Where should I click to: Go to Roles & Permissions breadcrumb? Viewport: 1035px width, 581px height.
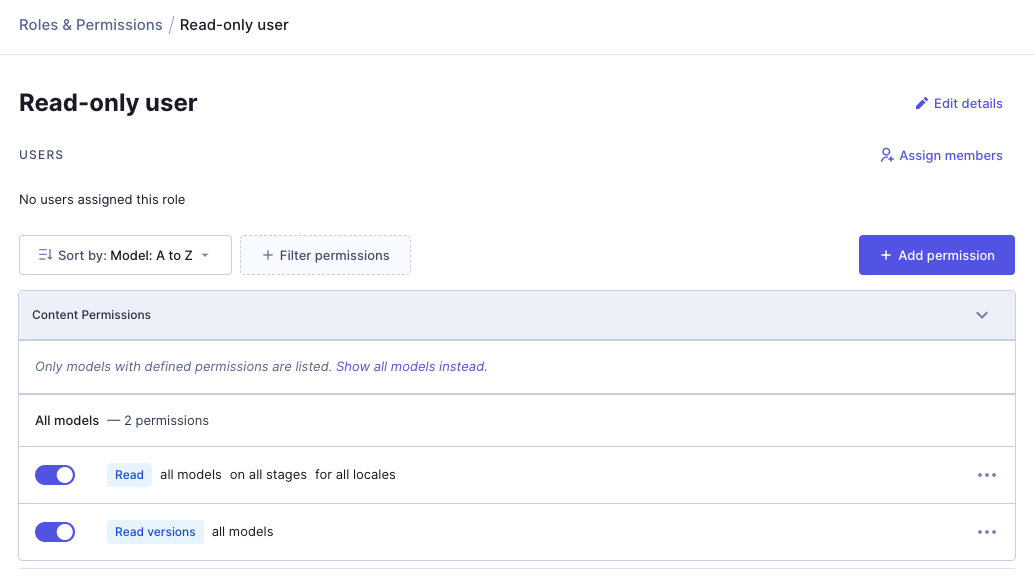[x=90, y=25]
